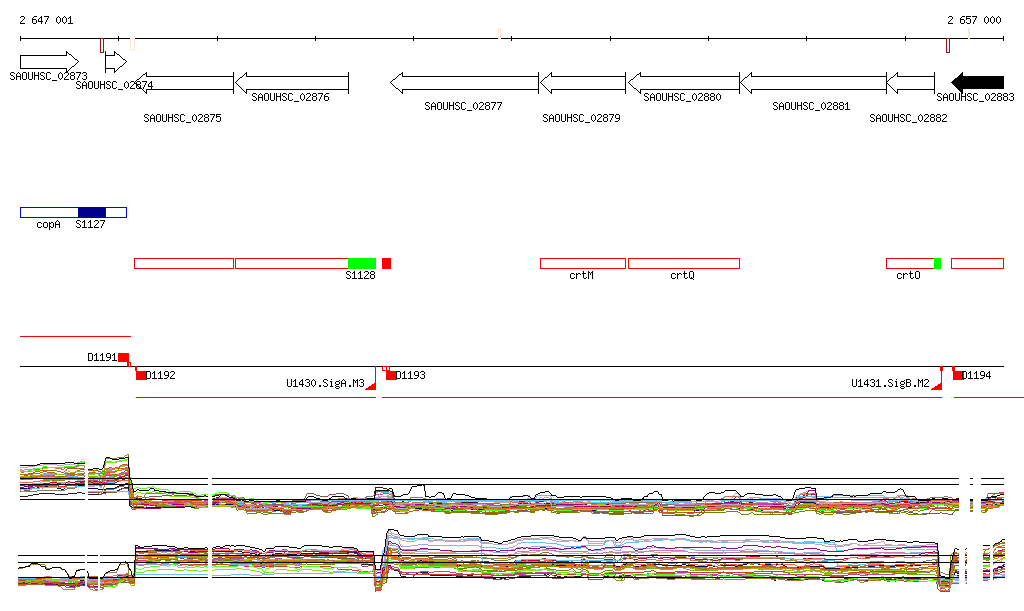Click the U1431.SigB.M2 promoter marker

(x=937, y=385)
